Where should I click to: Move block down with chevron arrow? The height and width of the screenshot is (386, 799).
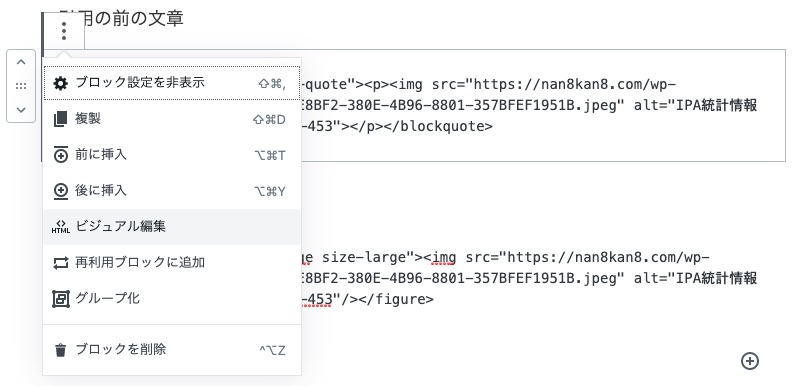point(21,109)
